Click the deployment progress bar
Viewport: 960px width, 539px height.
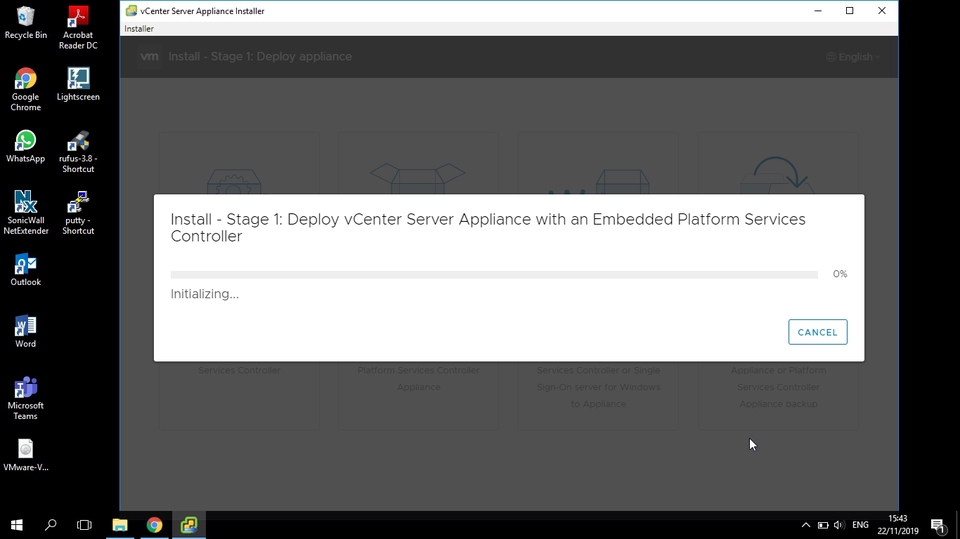click(x=494, y=274)
